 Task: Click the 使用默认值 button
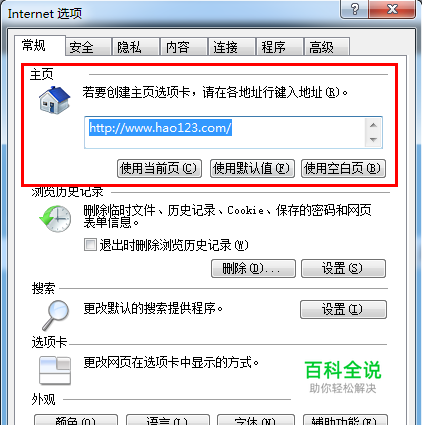pyautogui.click(x=252, y=168)
